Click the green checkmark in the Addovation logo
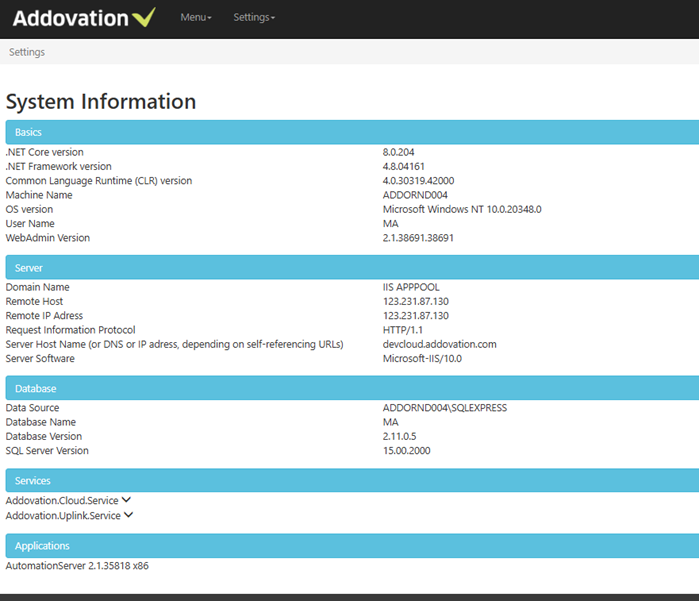Viewport: 699px width, 601px height. point(144,17)
